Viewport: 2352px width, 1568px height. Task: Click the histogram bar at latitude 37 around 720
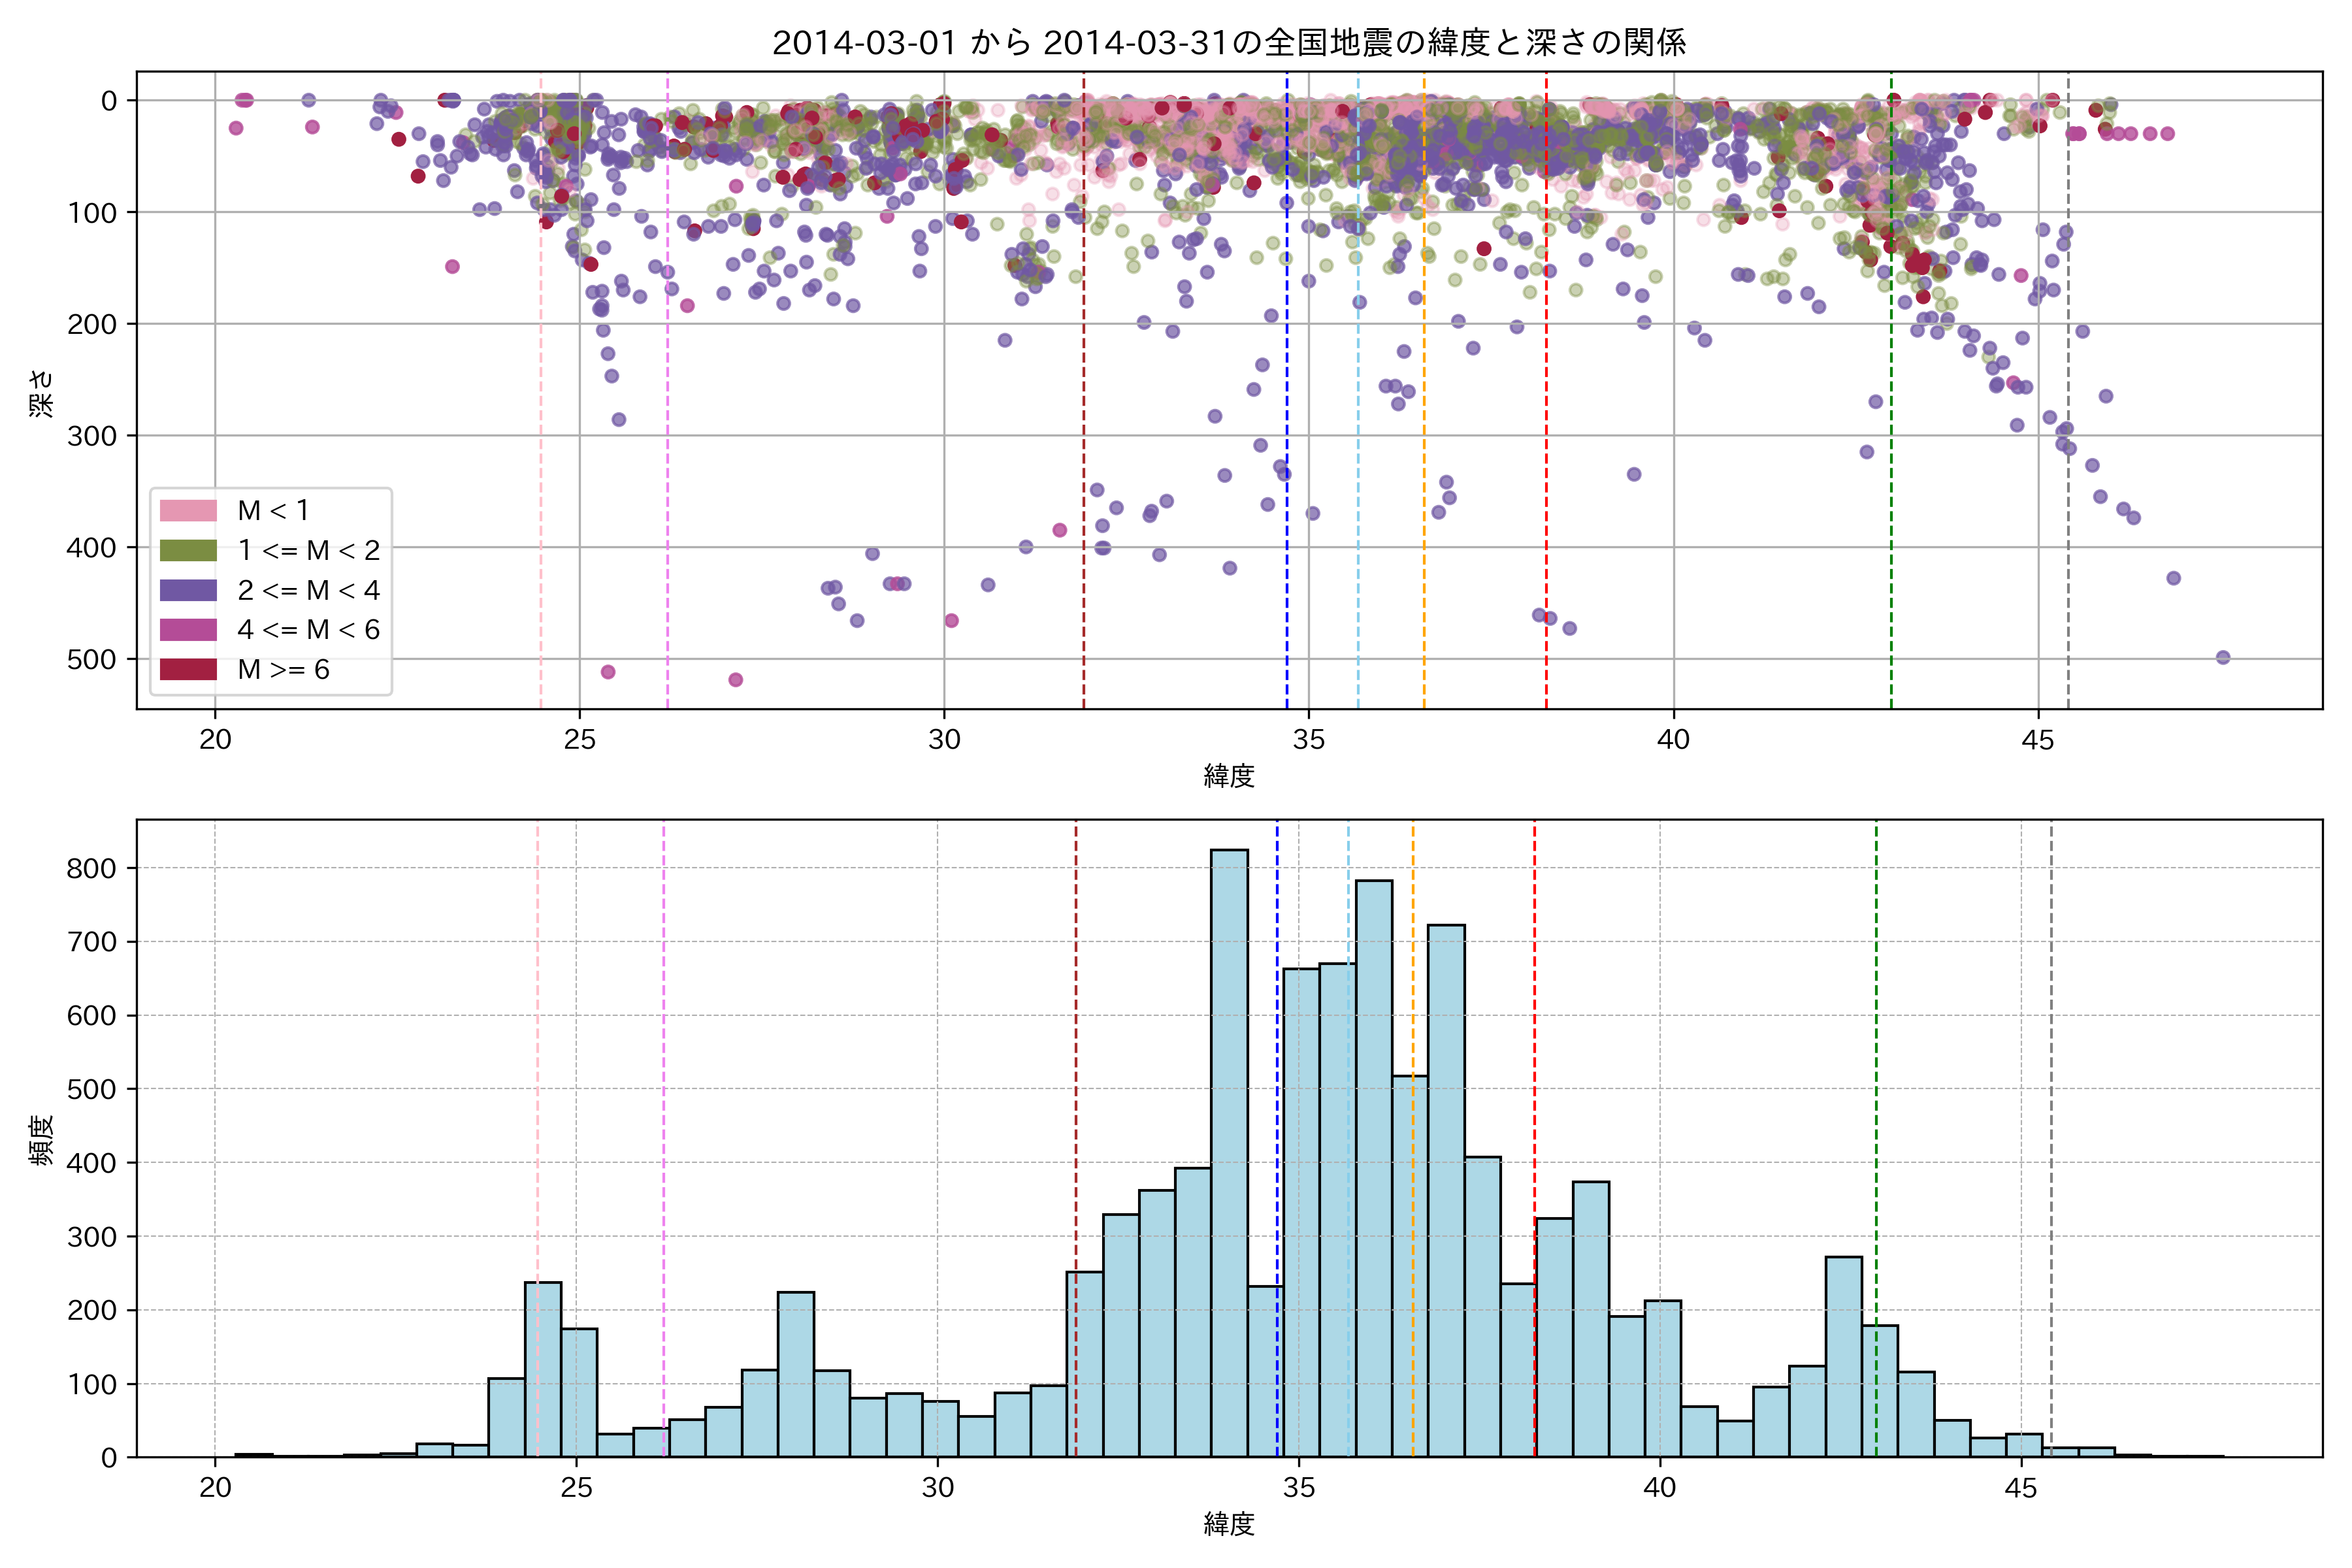[x=1446, y=1190]
